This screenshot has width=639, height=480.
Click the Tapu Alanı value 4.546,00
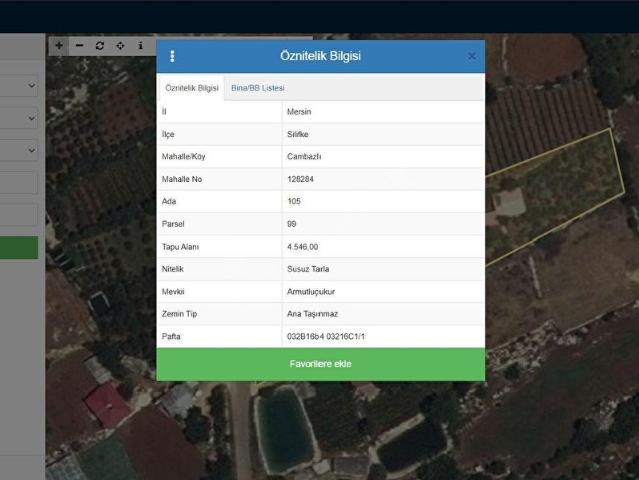(x=302, y=246)
